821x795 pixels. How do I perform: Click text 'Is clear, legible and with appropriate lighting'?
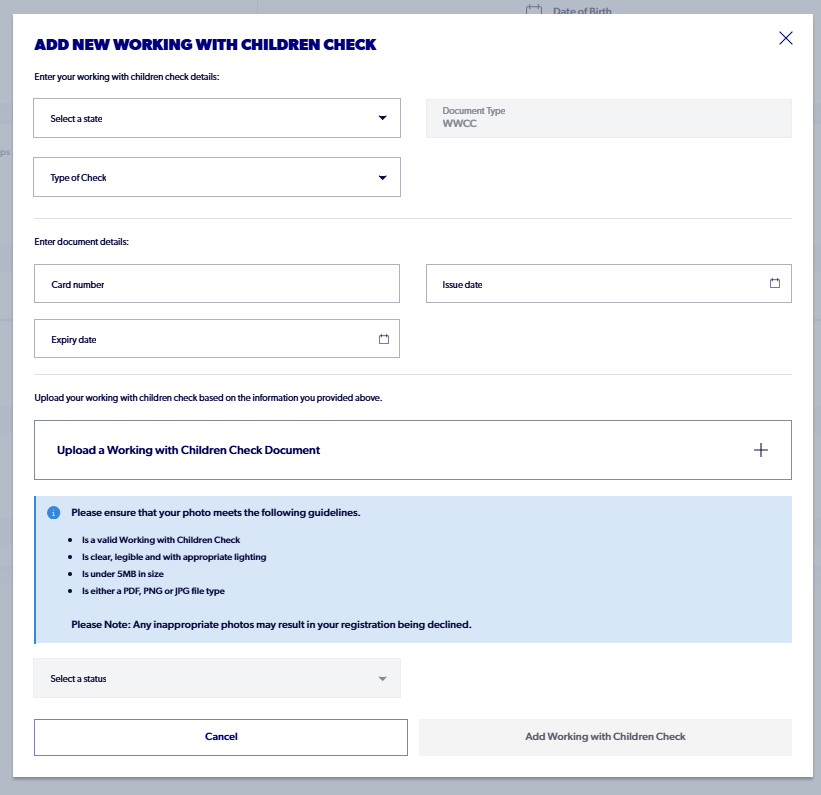click(174, 557)
